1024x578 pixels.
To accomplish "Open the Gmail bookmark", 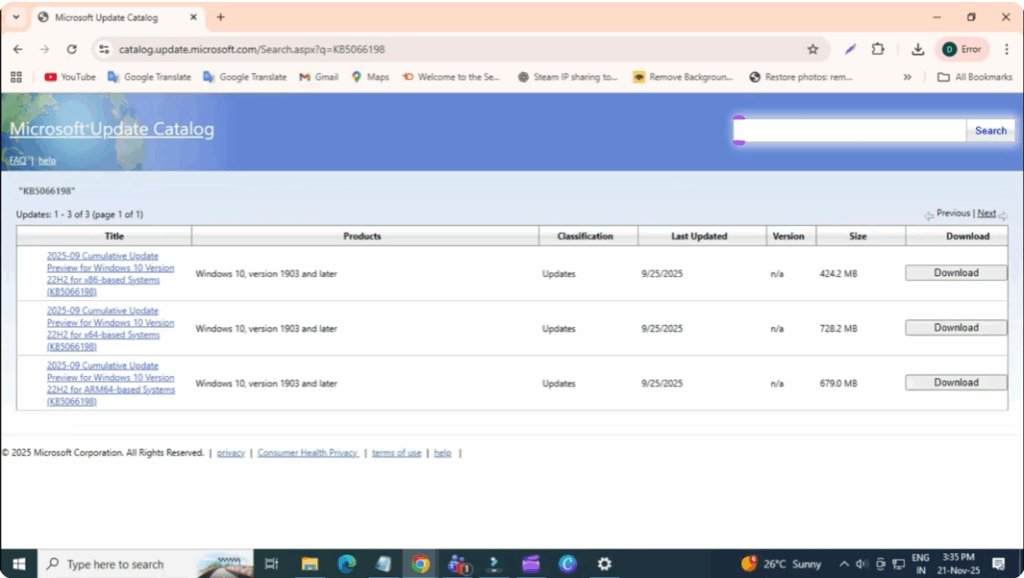I will [318, 77].
